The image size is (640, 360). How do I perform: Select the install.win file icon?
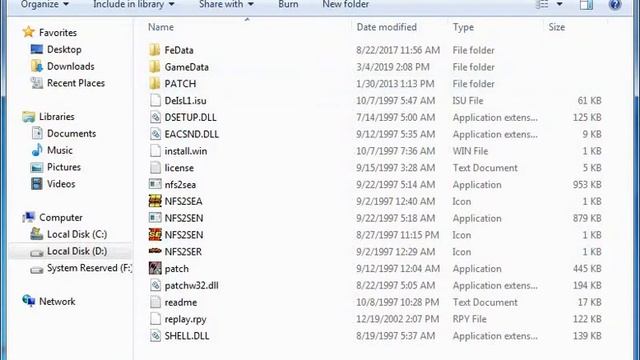pos(155,151)
